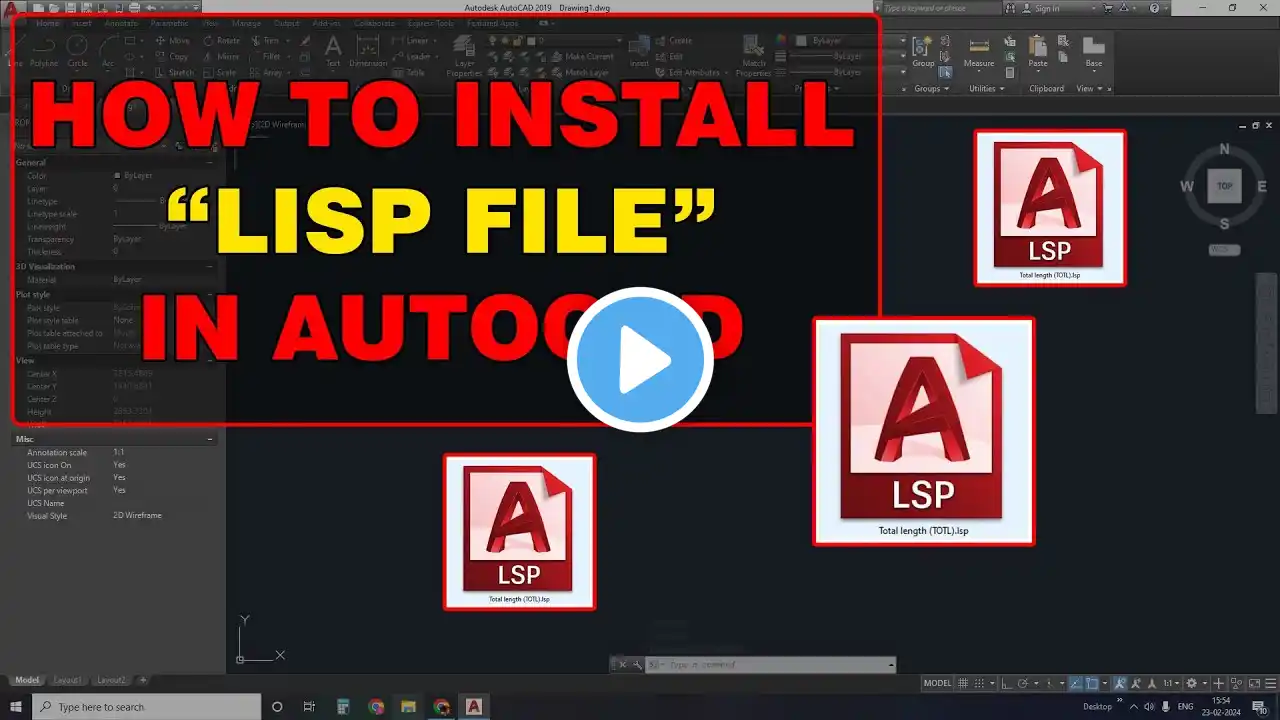Click the Annotation Monitor plus icon in status bar
This screenshot has height=720, width=1280.
coord(1218,683)
